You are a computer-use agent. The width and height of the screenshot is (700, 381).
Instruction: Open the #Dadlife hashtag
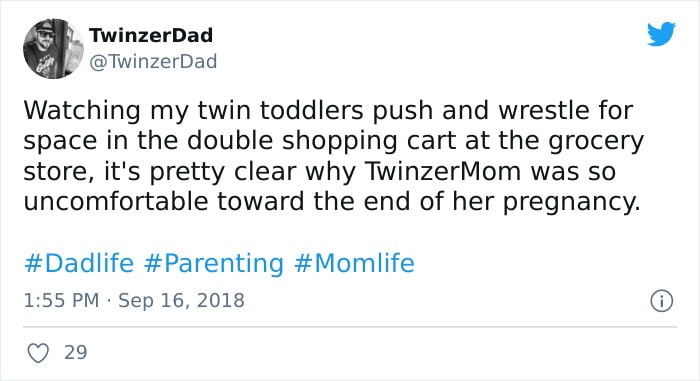79,263
